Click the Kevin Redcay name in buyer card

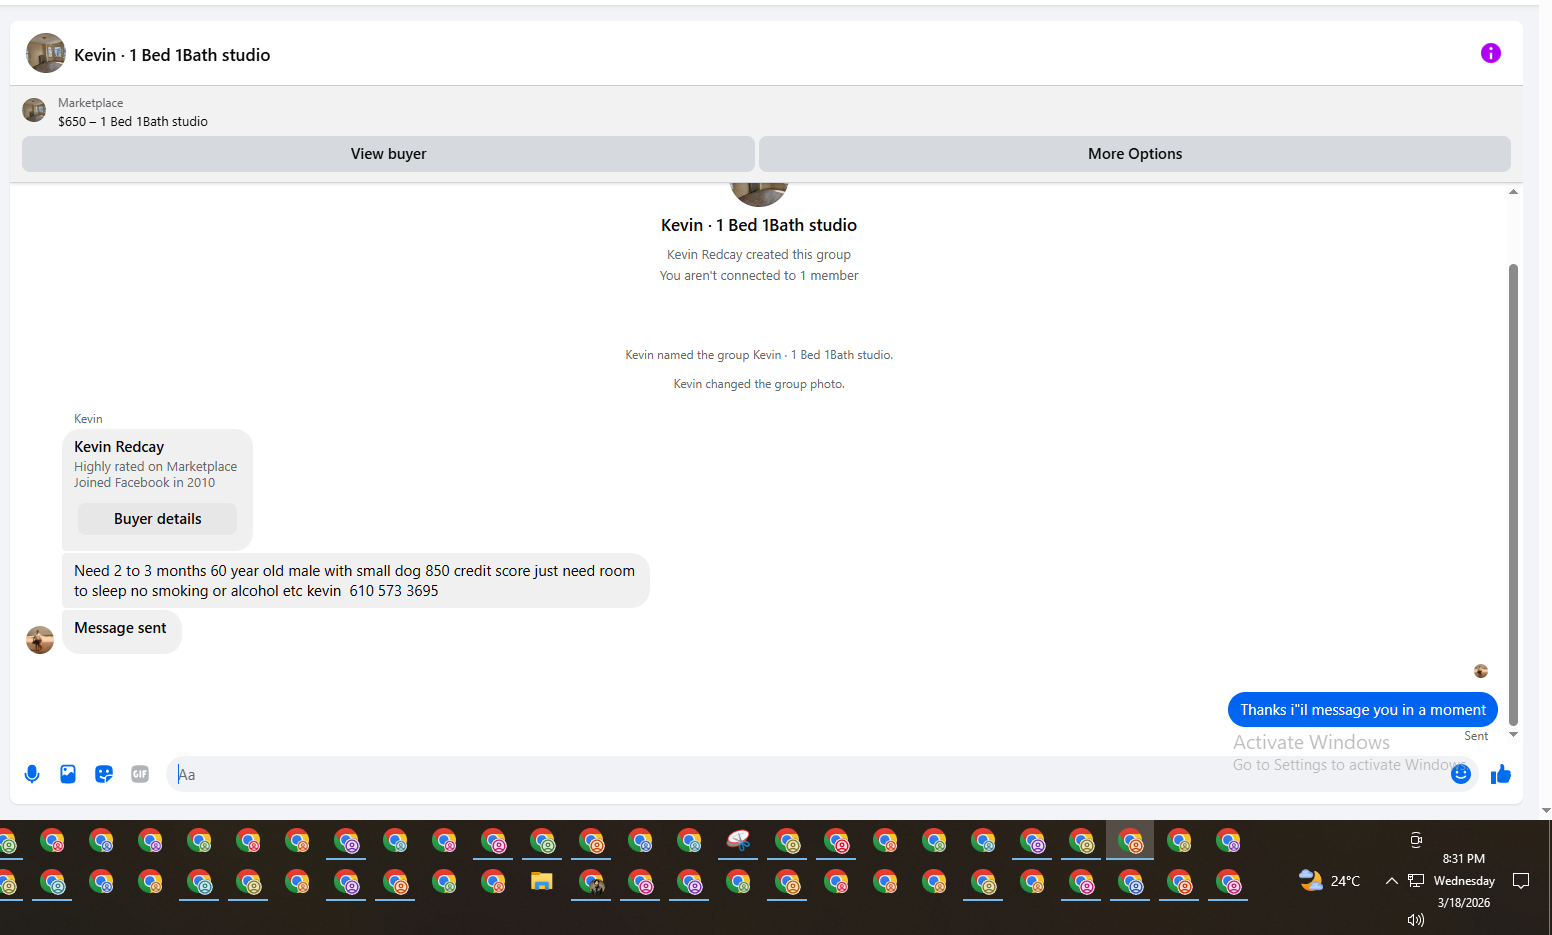(119, 447)
